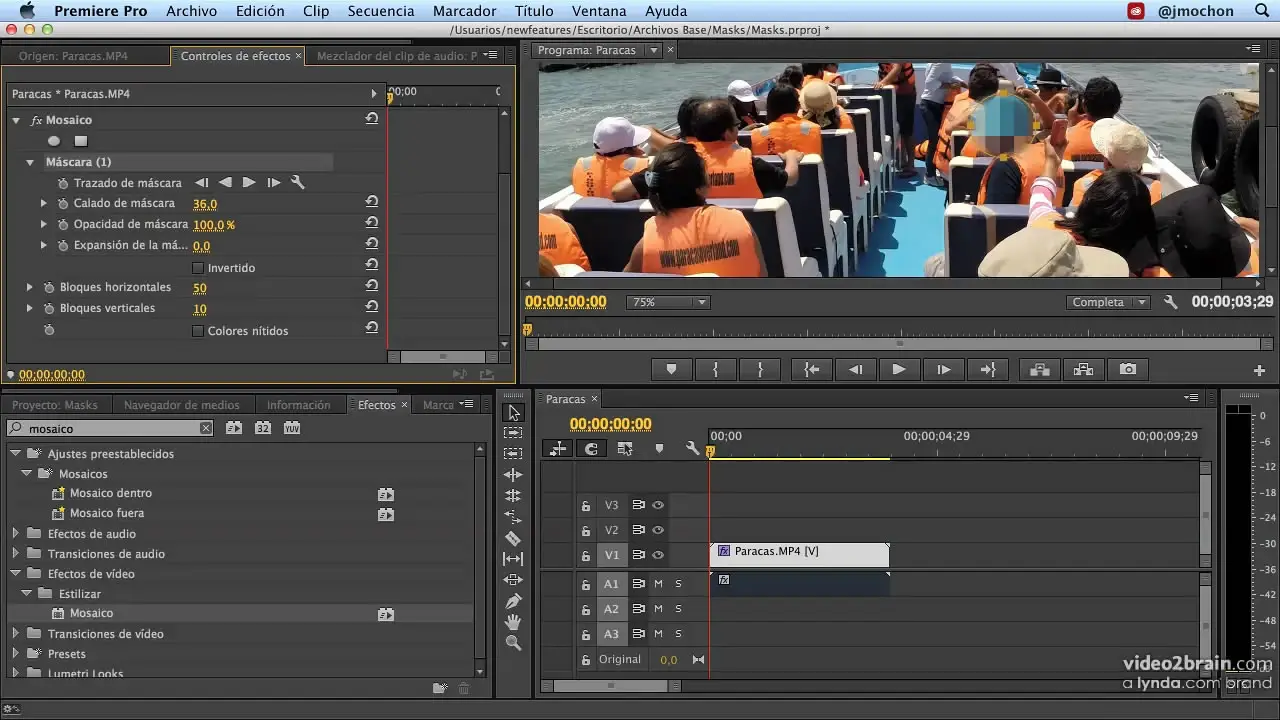The height and width of the screenshot is (720, 1280).
Task: Select the Pen tool in tools panel
Action: click(x=513, y=601)
